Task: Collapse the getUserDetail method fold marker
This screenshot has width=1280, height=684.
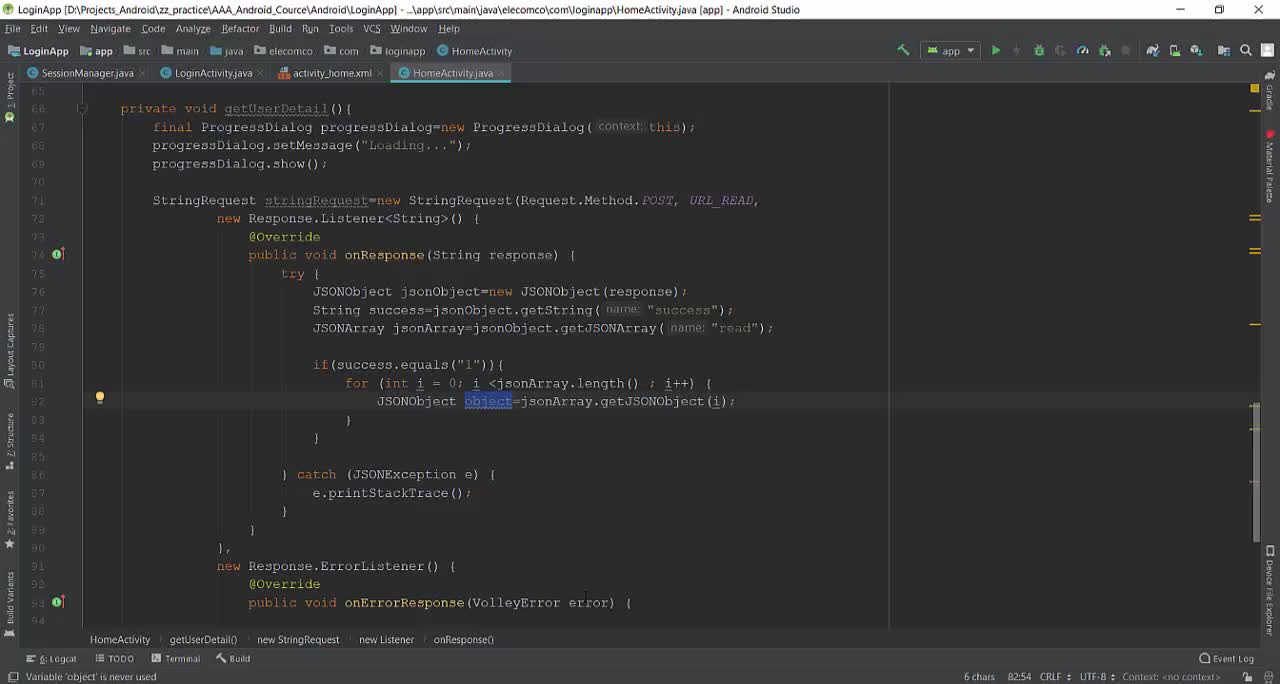Action: coord(84,109)
